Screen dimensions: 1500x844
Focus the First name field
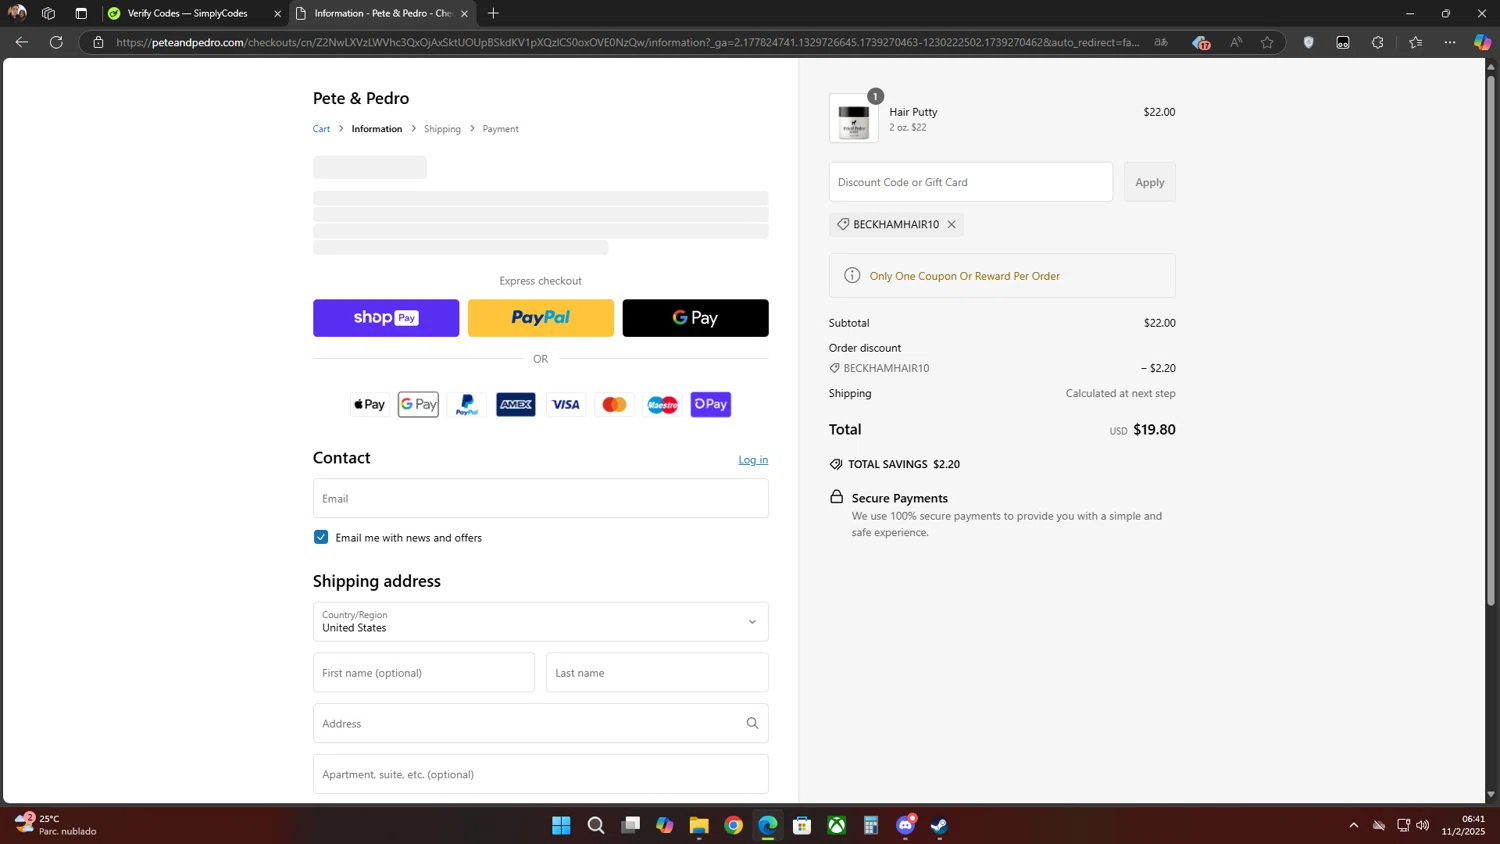(x=424, y=673)
